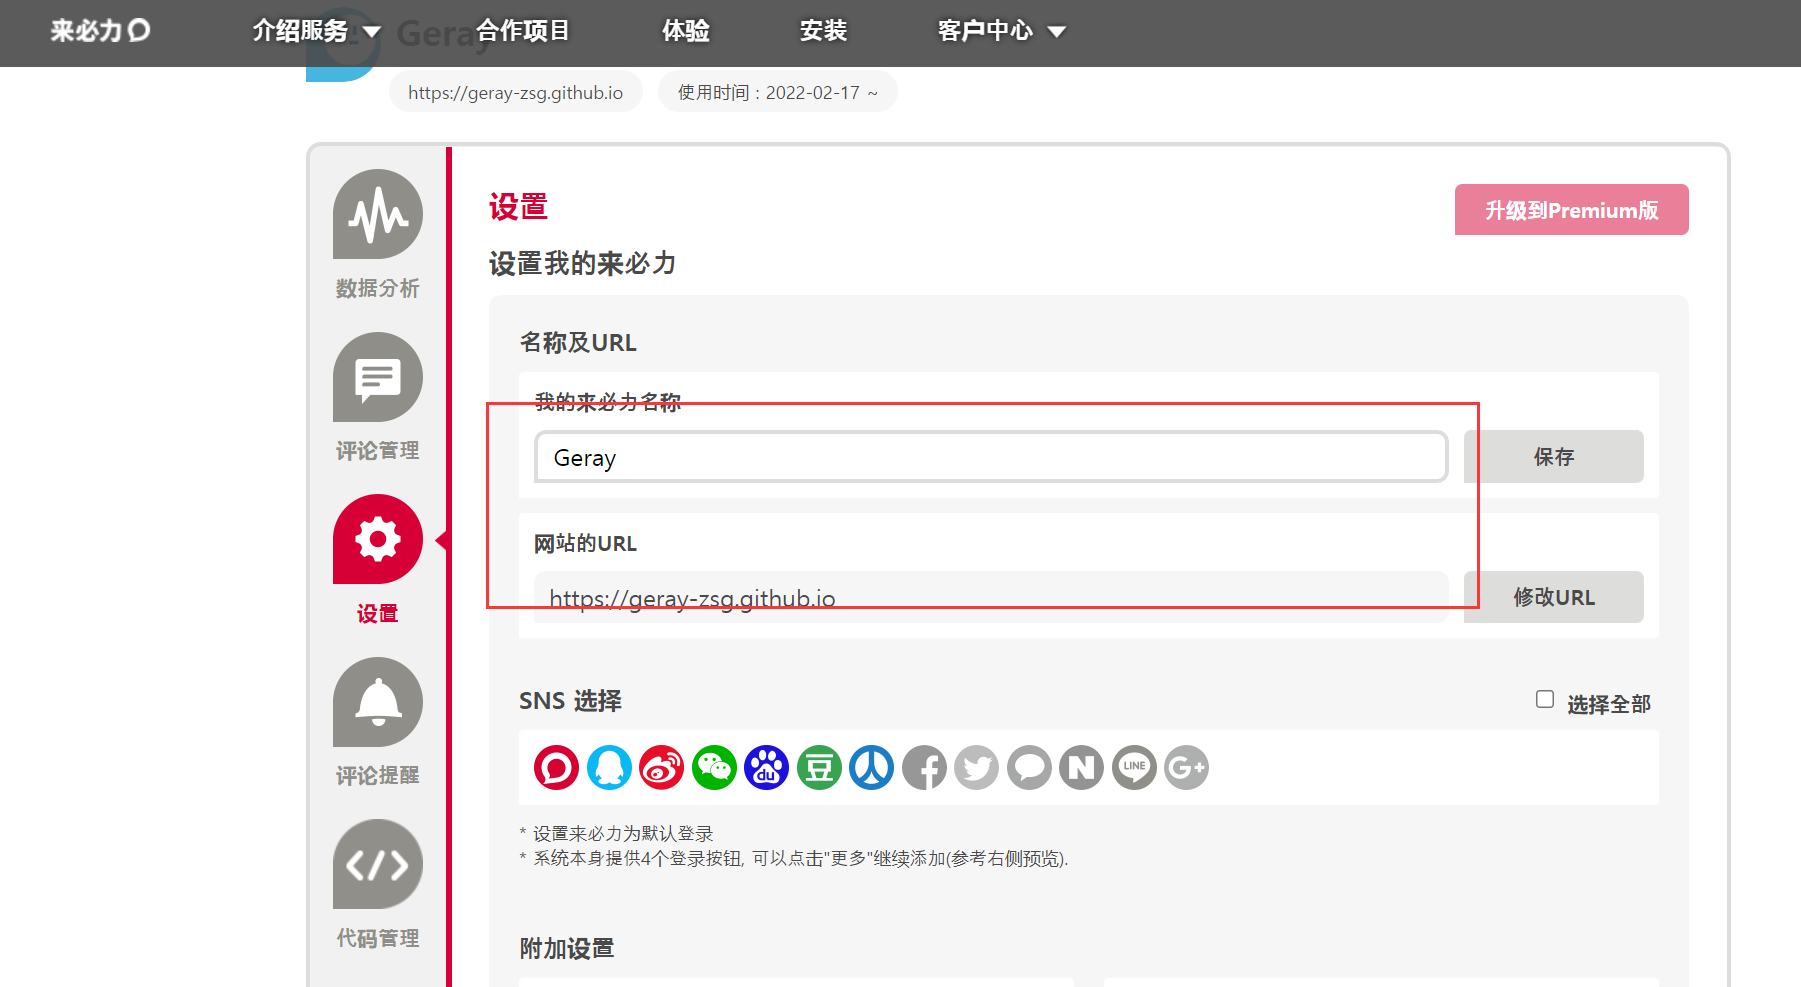Viewport: 1801px width, 987px height.
Task: Tick the 选择全部 checkbox
Action: [x=1545, y=699]
